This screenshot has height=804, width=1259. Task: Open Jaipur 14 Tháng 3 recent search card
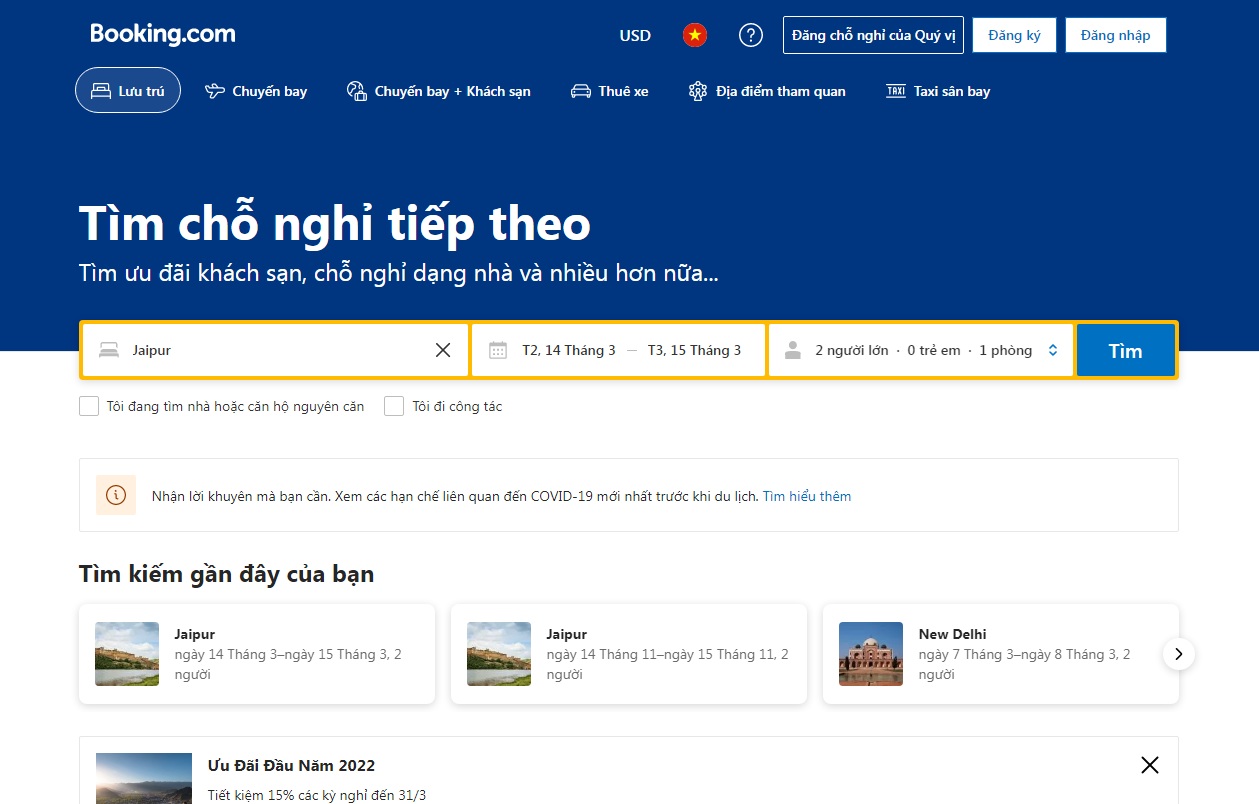(x=257, y=654)
